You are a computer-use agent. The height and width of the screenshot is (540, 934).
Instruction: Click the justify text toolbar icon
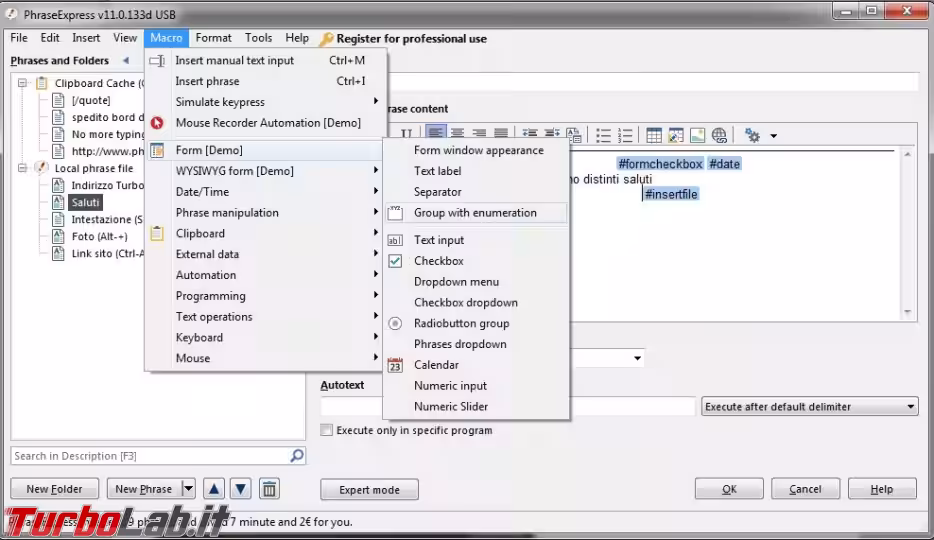(x=501, y=135)
